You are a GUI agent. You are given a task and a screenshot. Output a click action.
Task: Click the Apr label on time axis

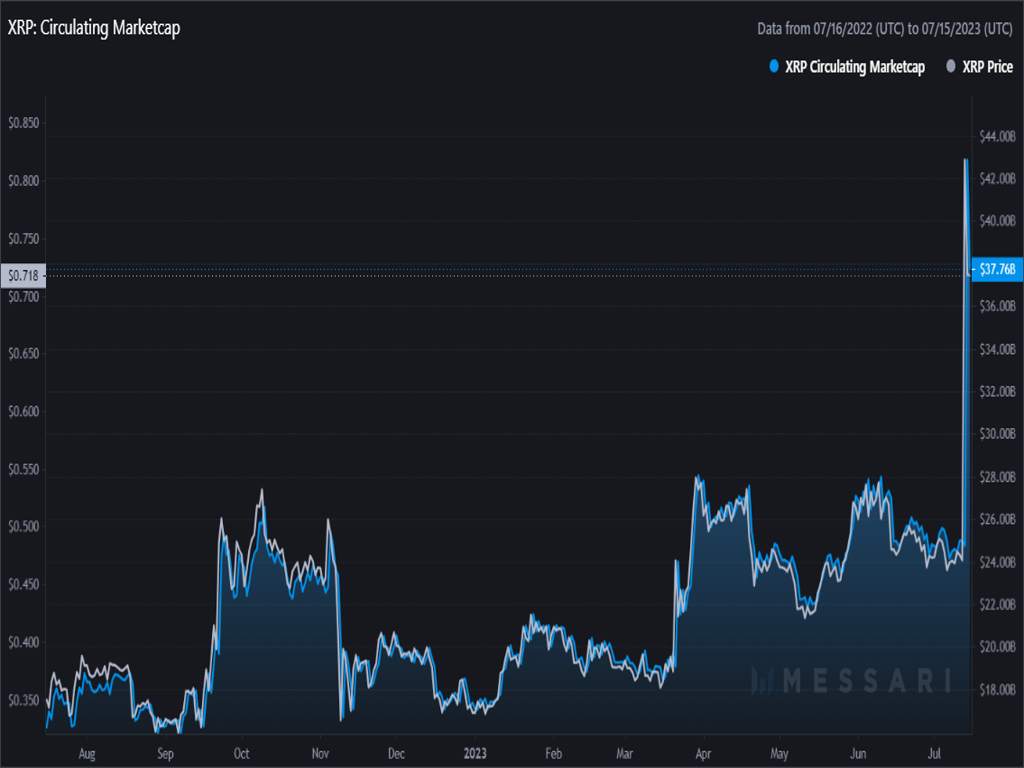703,753
